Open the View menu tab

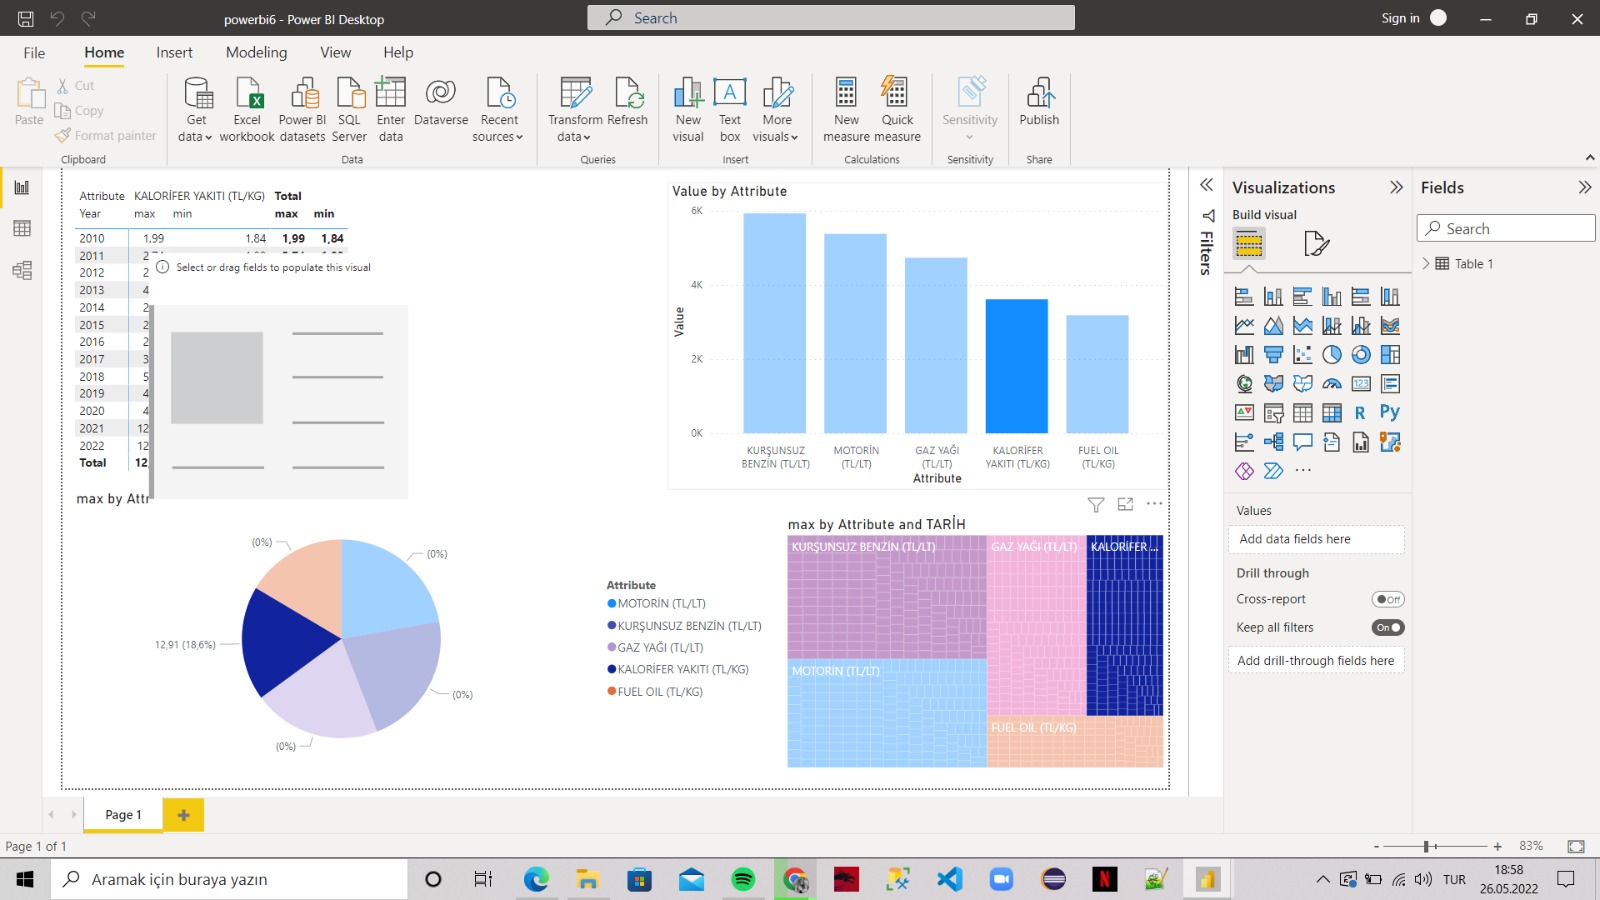point(335,52)
